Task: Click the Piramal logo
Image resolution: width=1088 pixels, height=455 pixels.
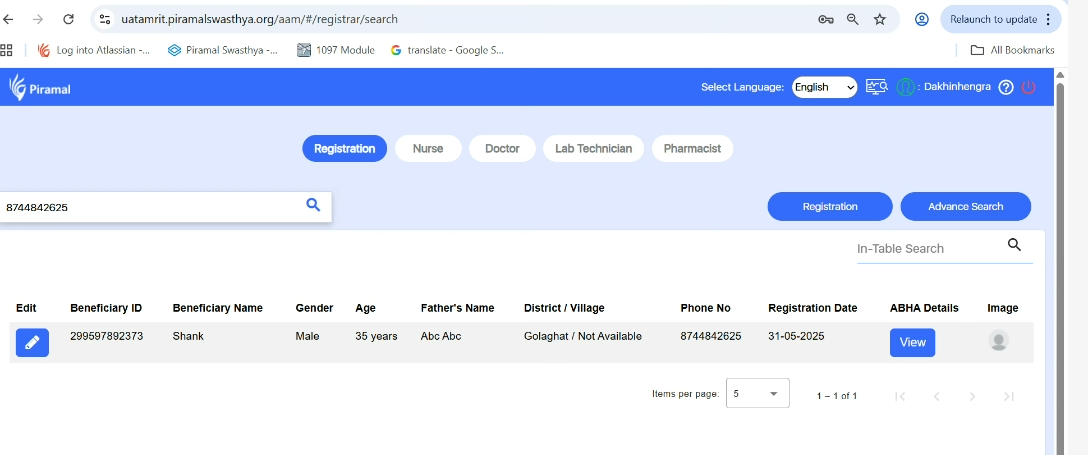Action: [x=40, y=88]
